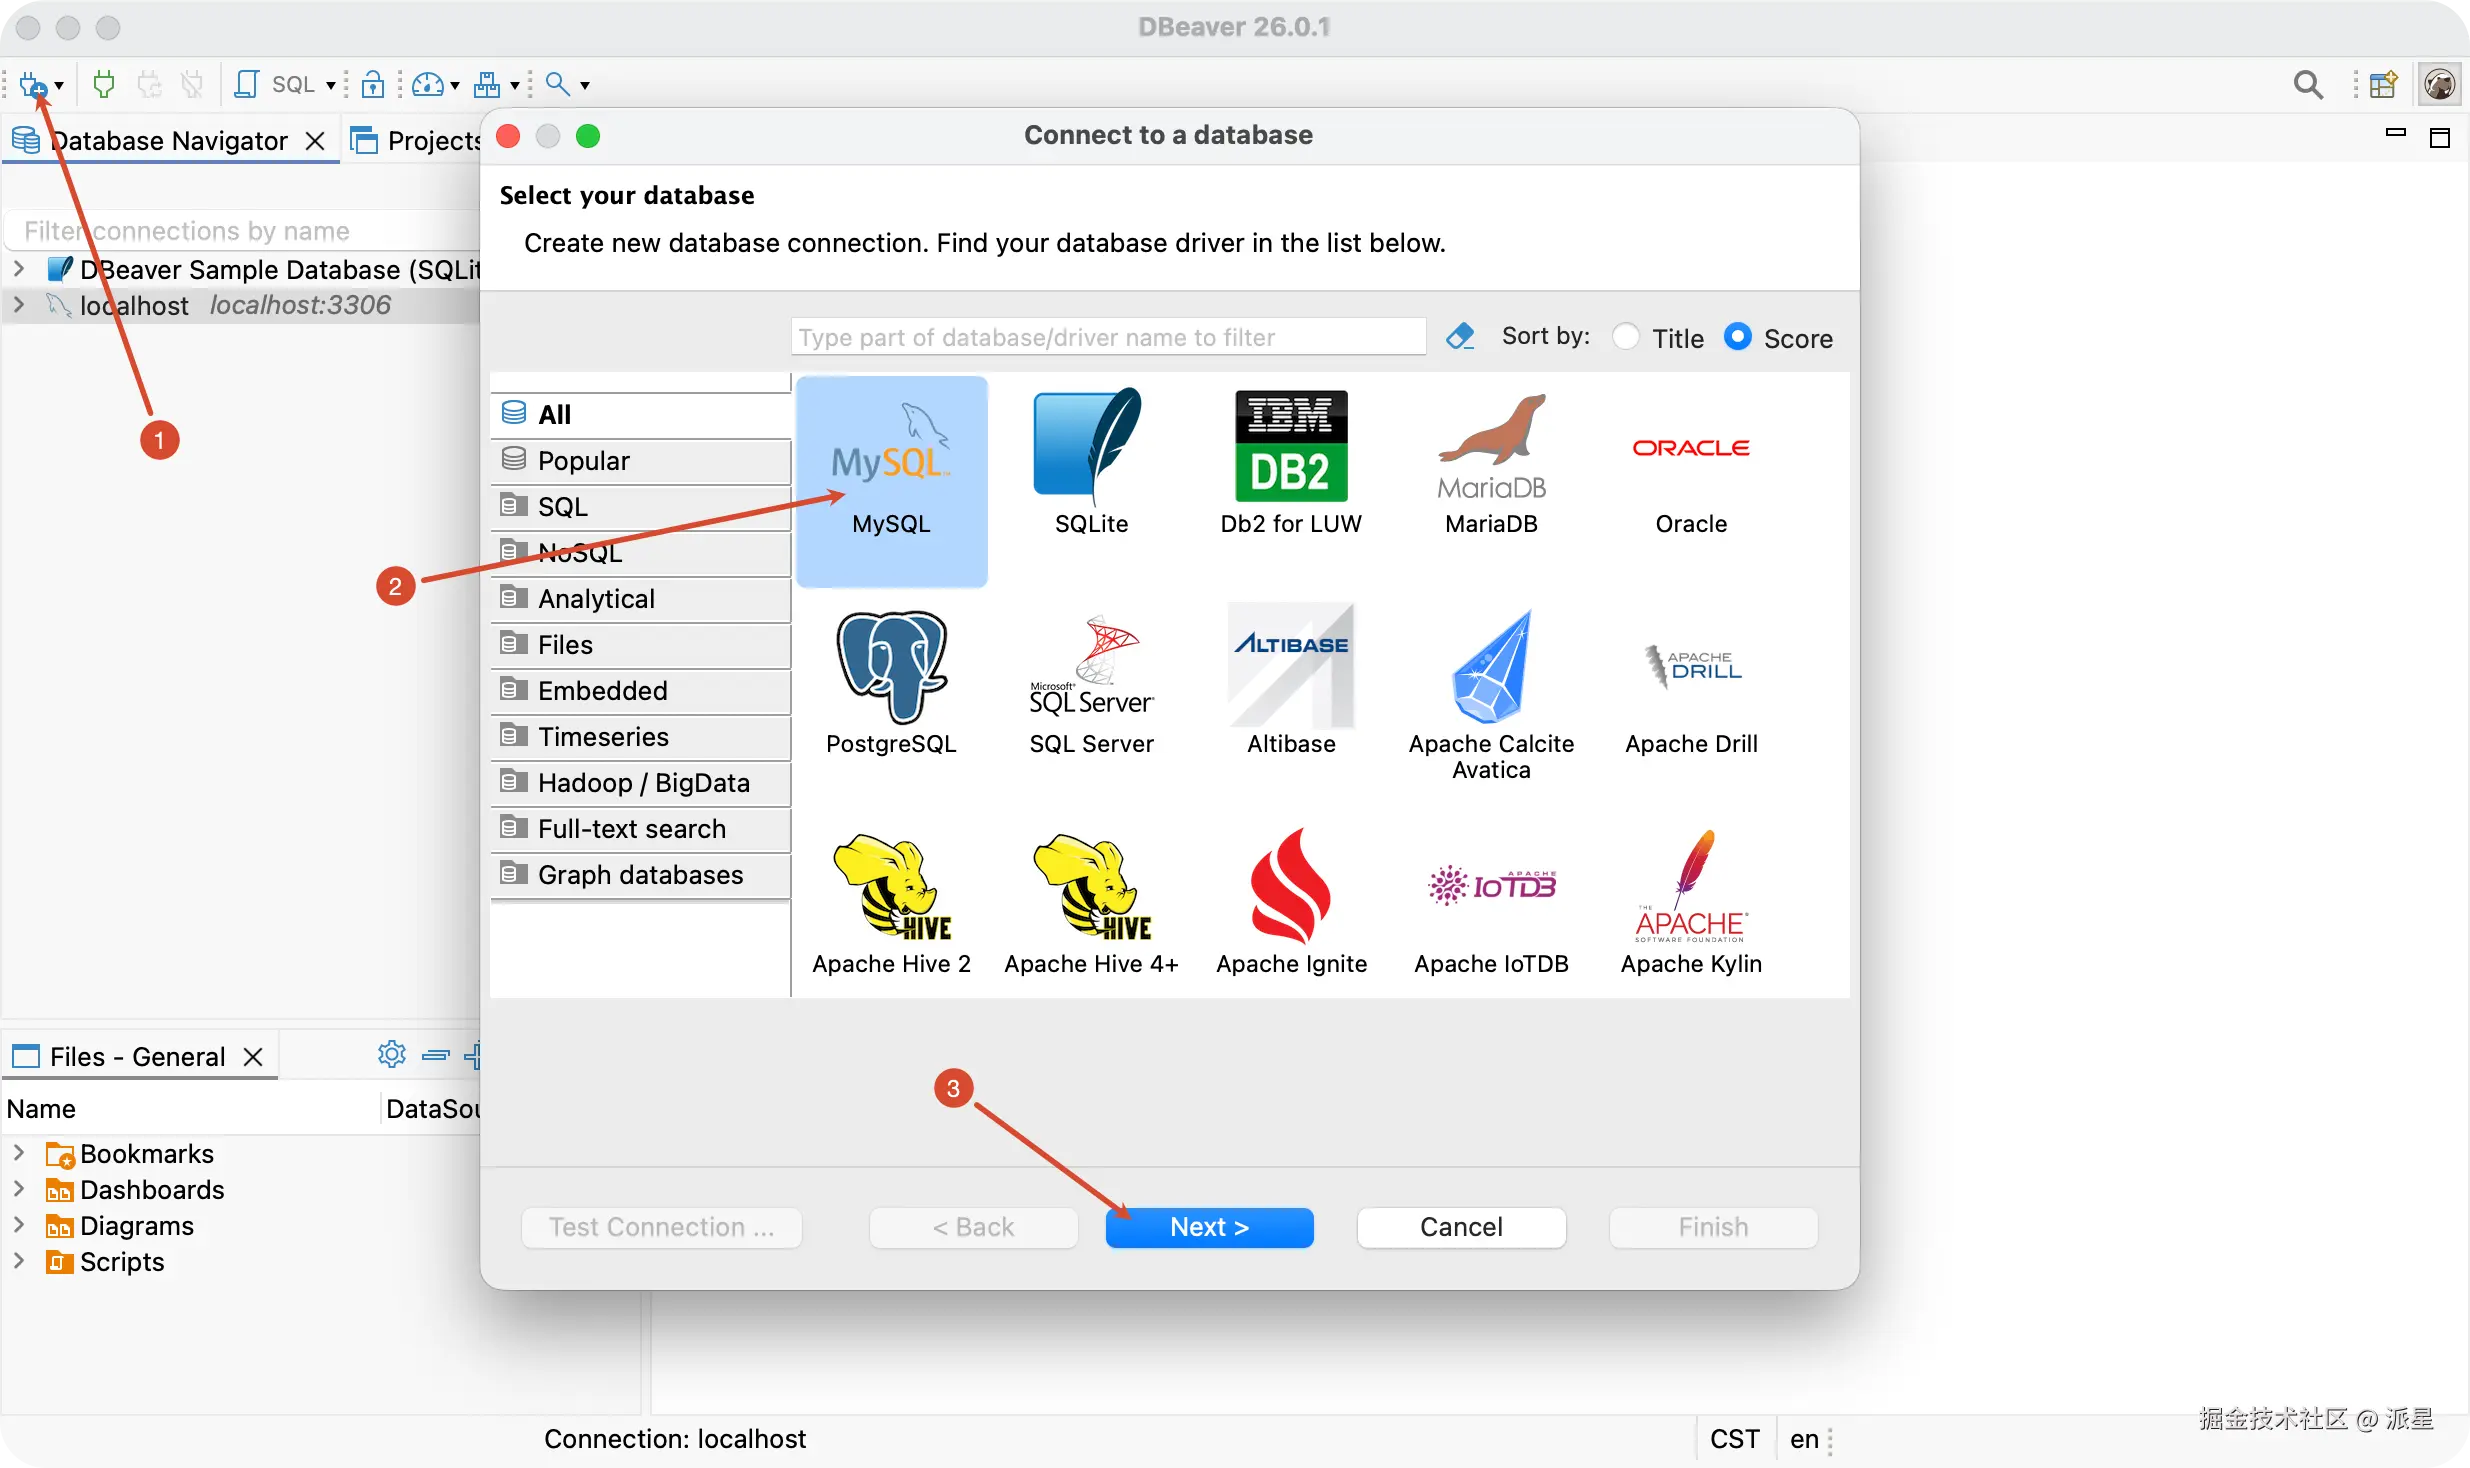Click the filter clear eraser icon

[1460, 337]
